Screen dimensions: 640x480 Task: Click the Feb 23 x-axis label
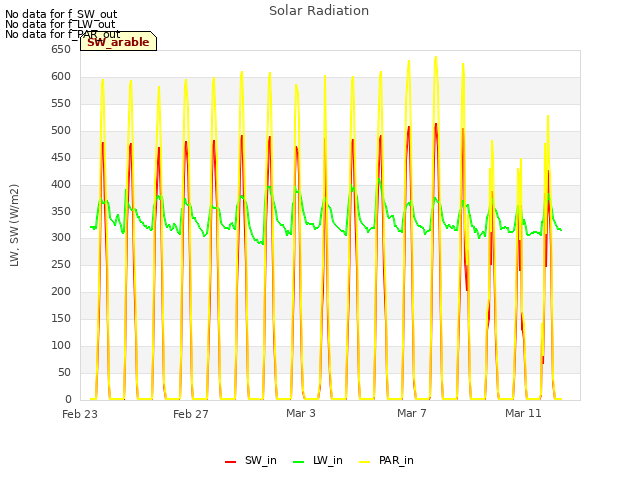pos(80,414)
